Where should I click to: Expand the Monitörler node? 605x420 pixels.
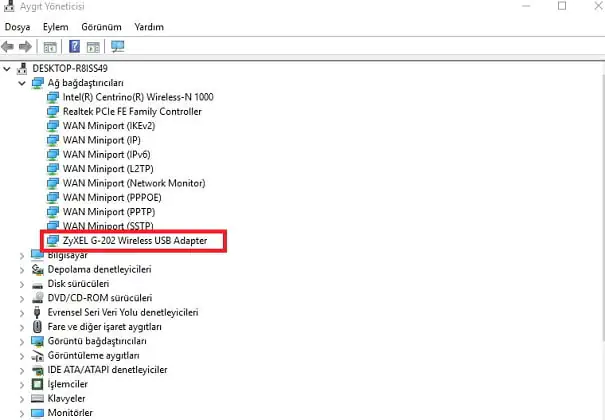22,414
